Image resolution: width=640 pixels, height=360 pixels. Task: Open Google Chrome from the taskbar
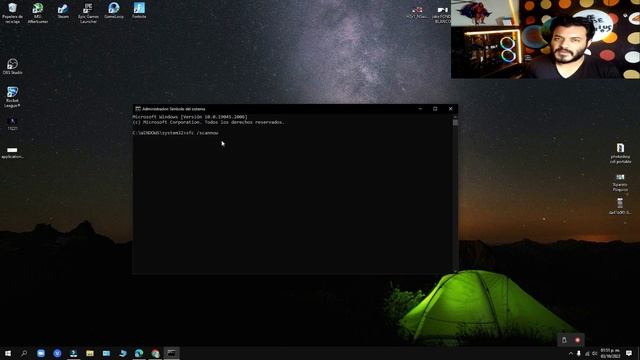[x=155, y=353]
